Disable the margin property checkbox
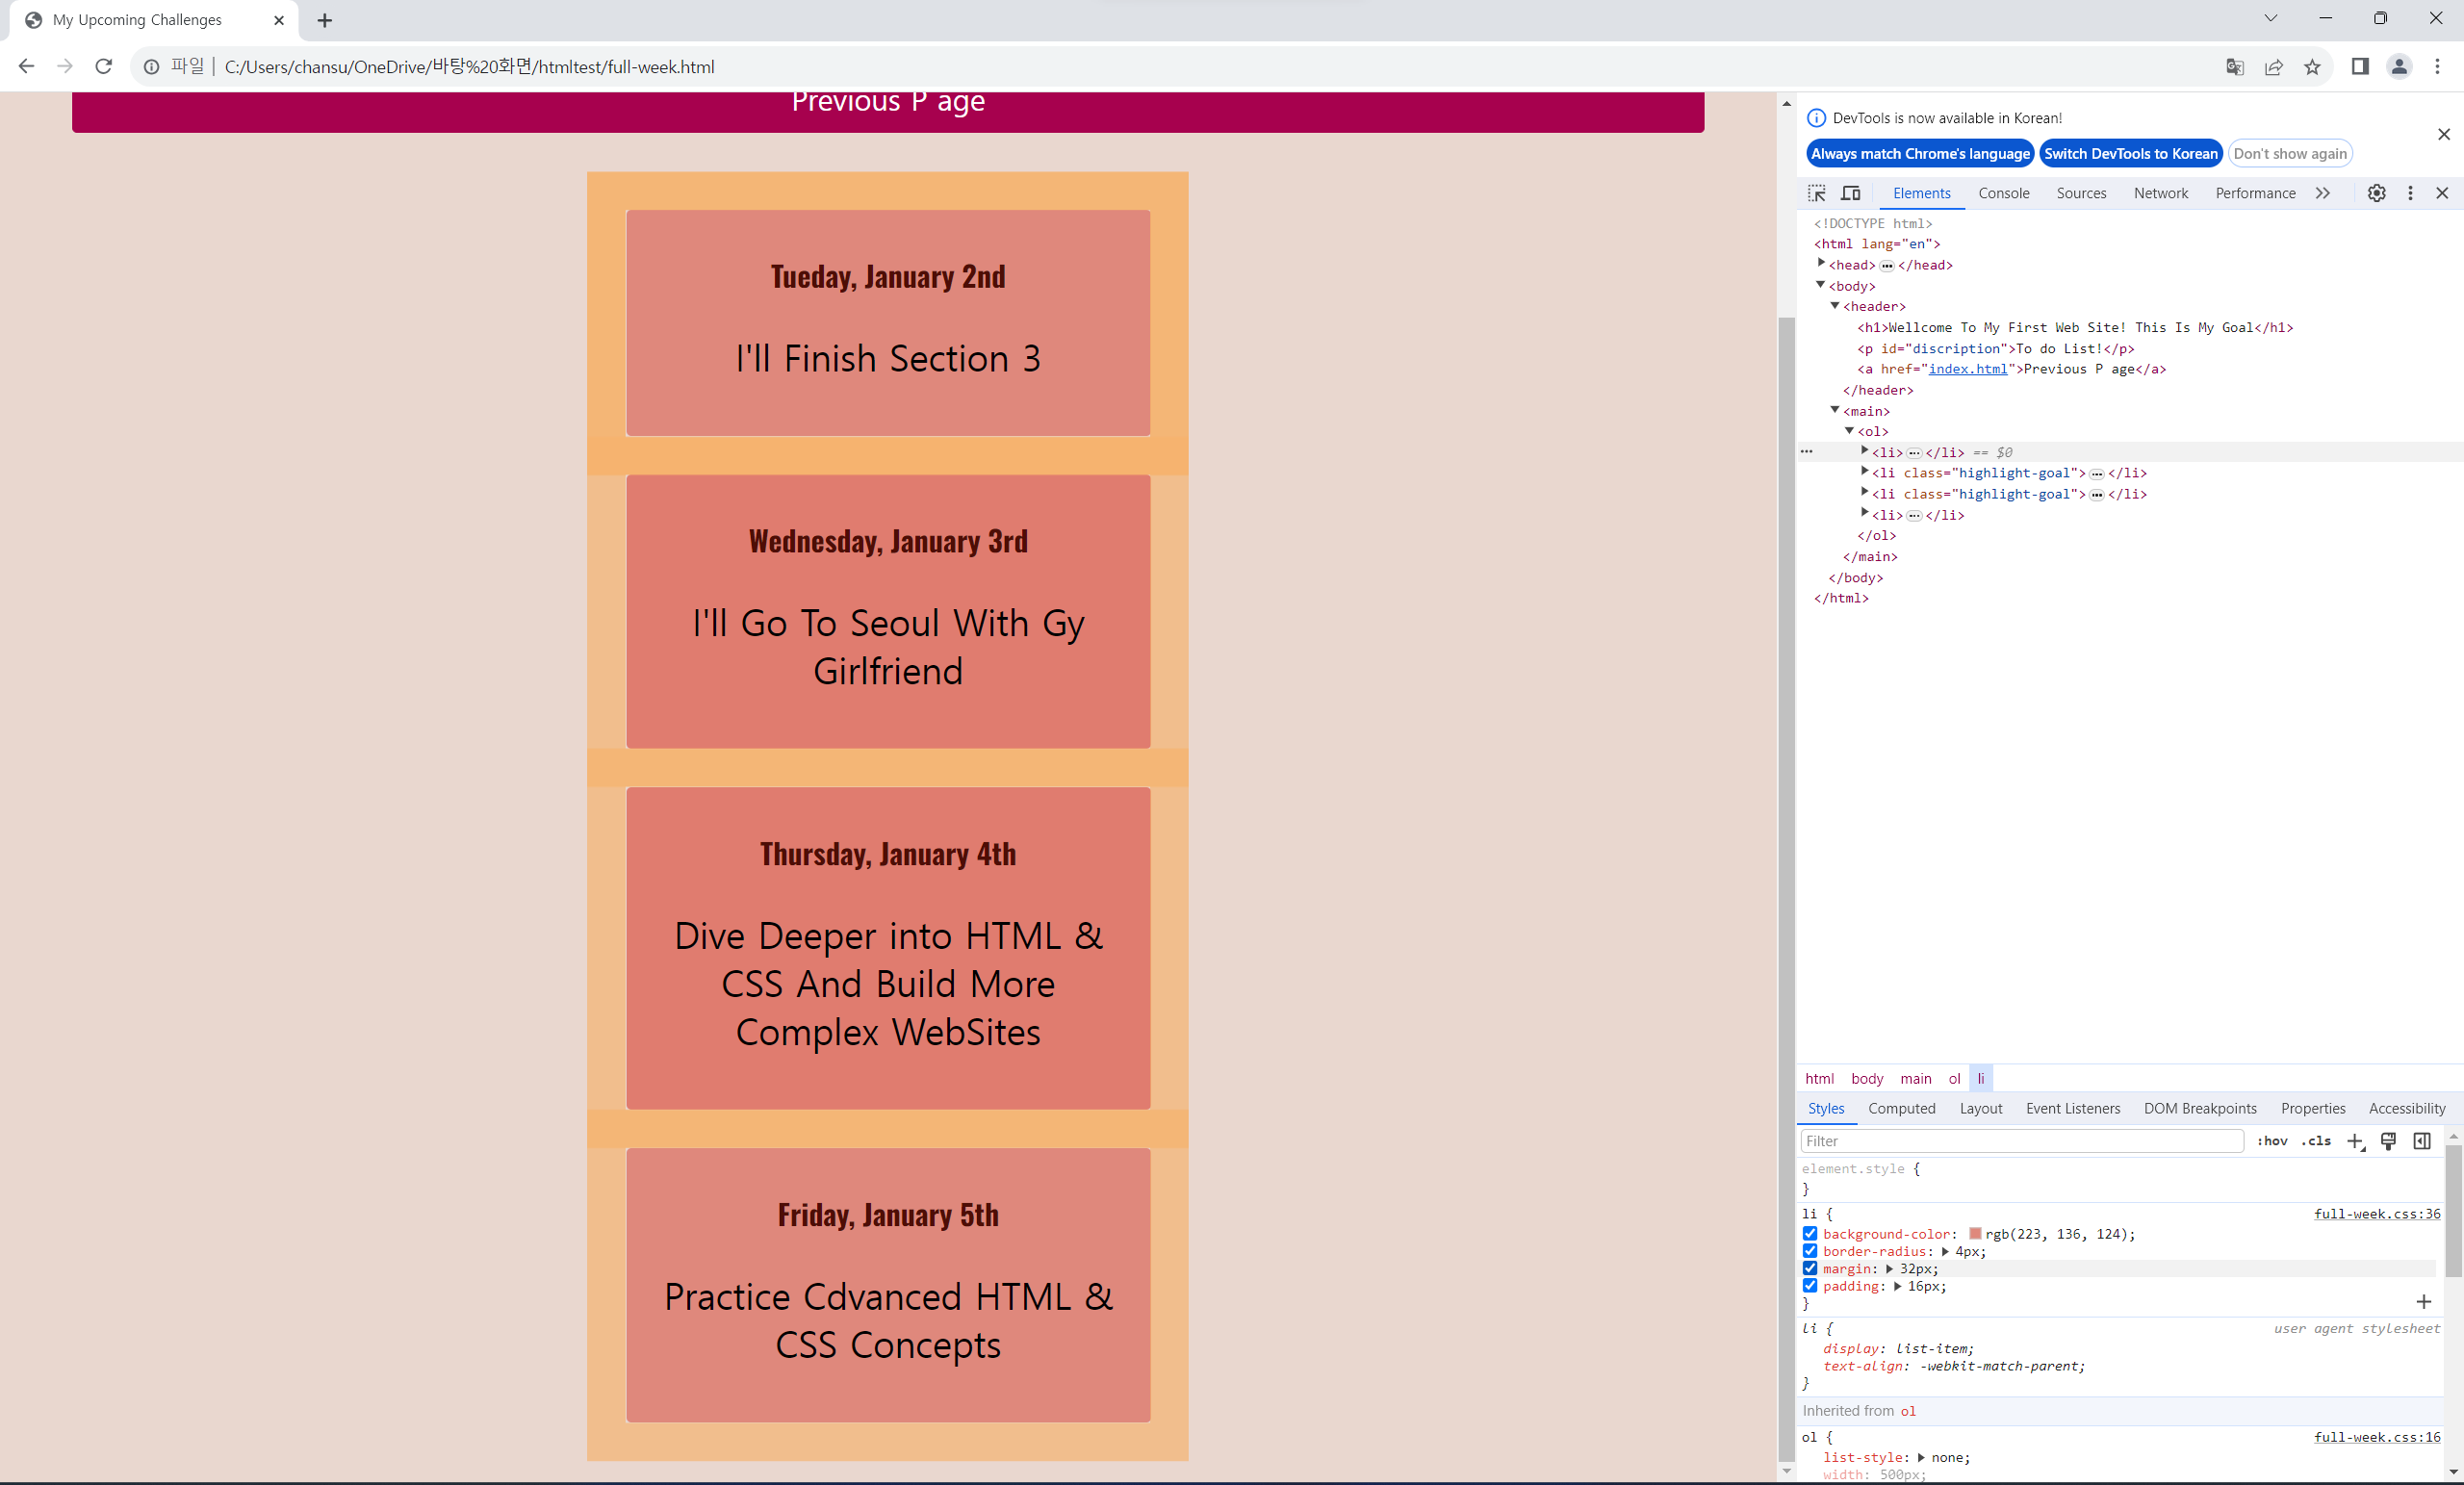 (1810, 1269)
